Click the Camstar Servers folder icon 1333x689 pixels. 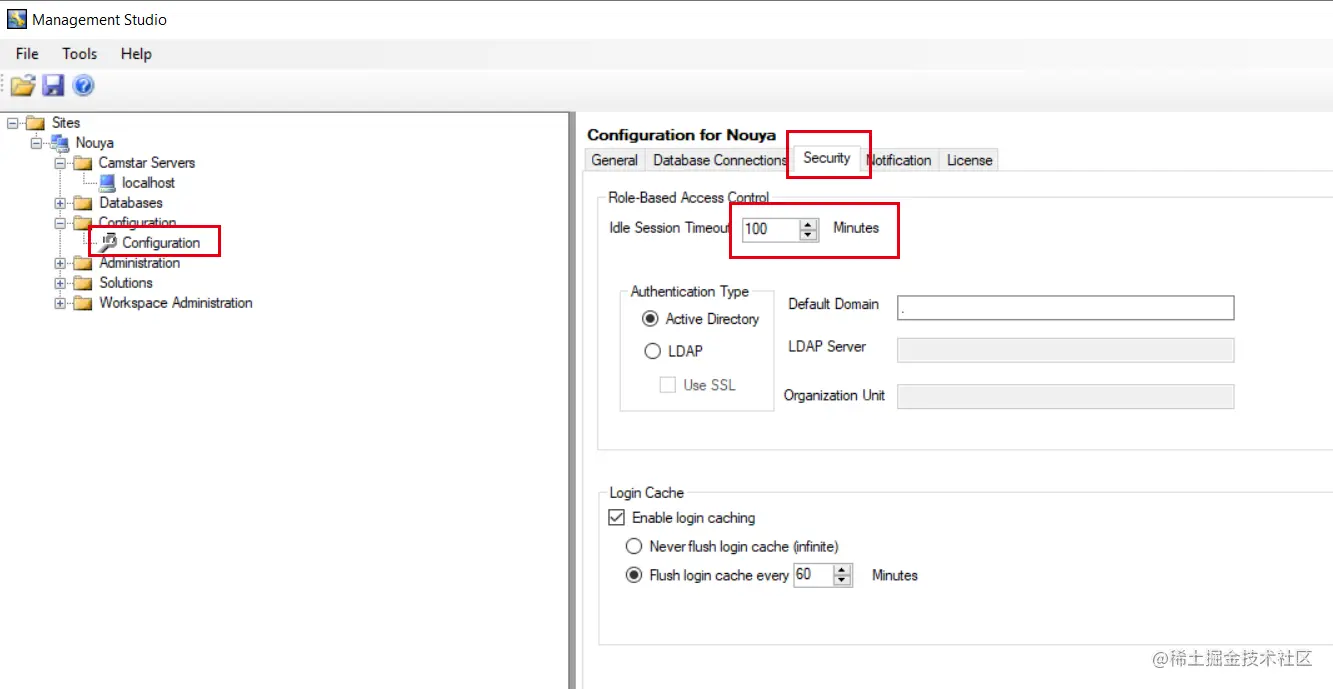pos(83,163)
